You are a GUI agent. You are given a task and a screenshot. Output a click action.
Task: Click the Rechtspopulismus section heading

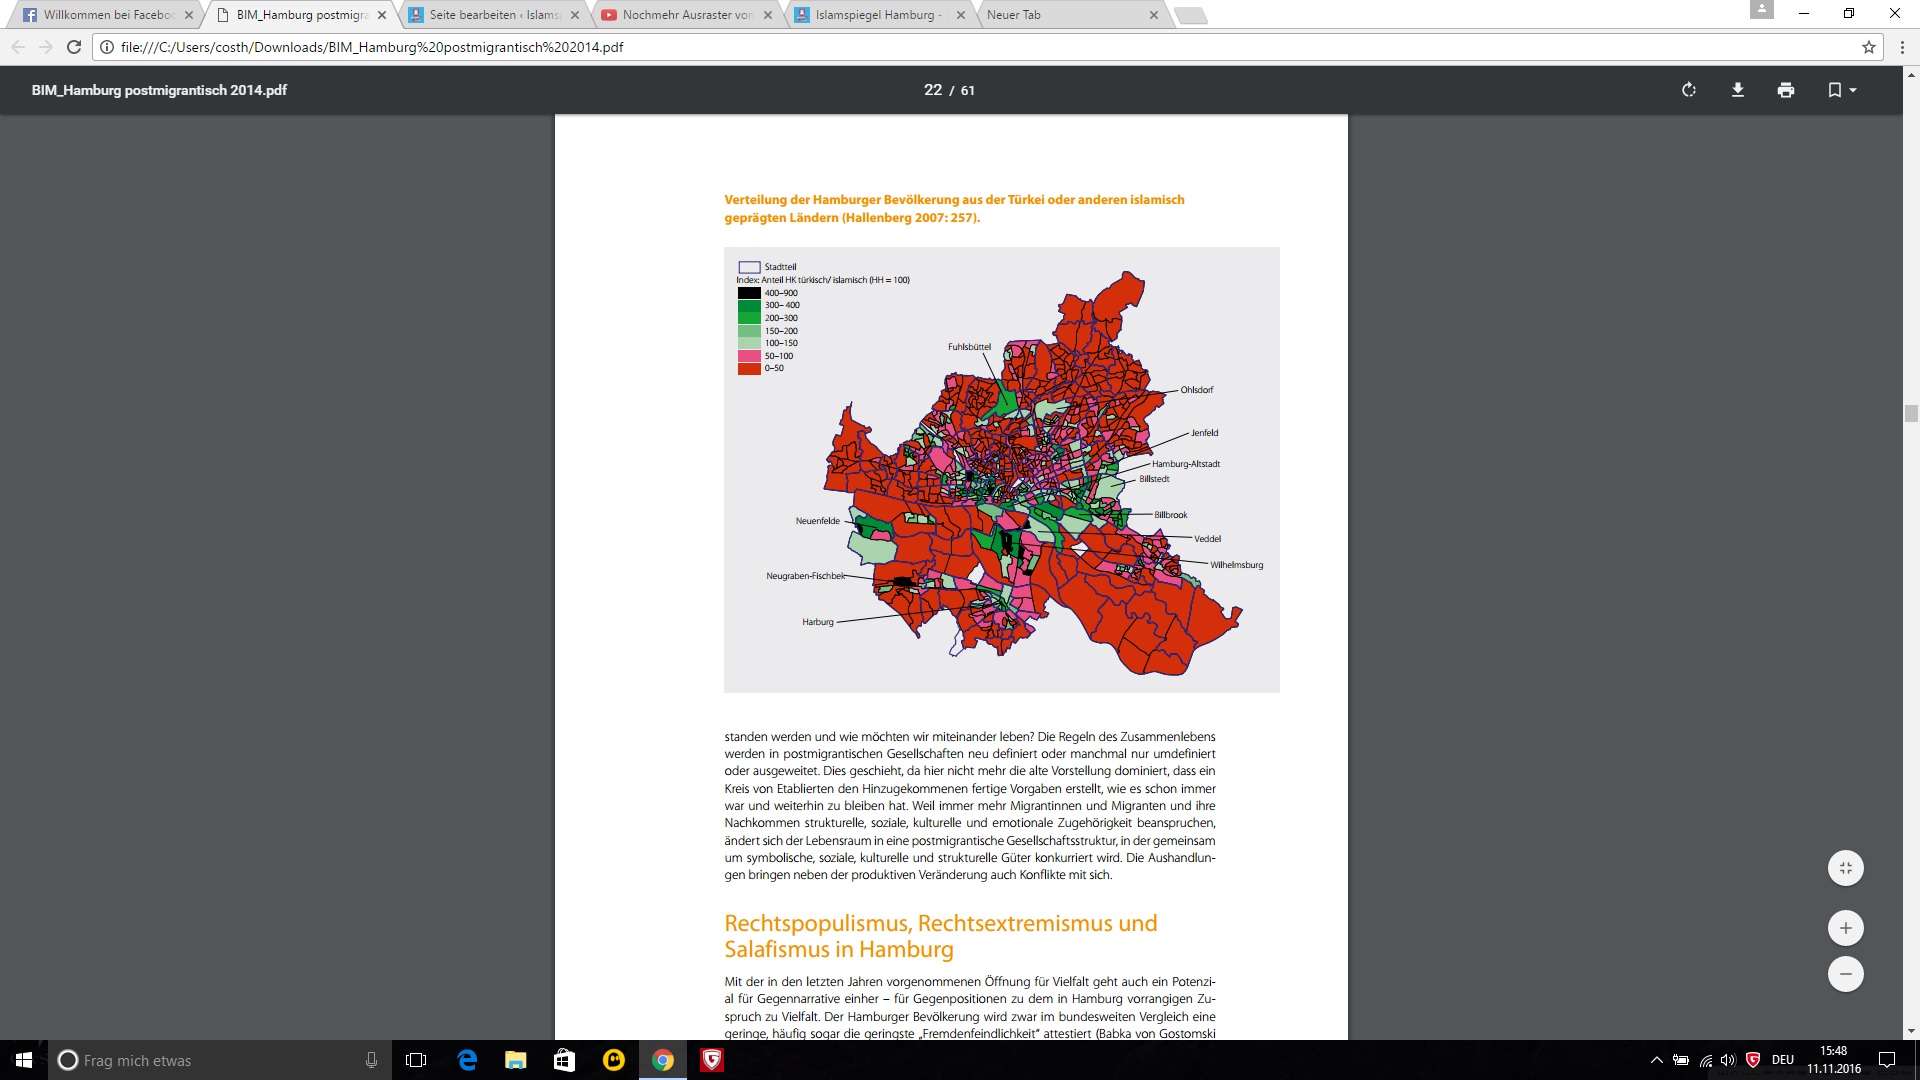tap(941, 936)
